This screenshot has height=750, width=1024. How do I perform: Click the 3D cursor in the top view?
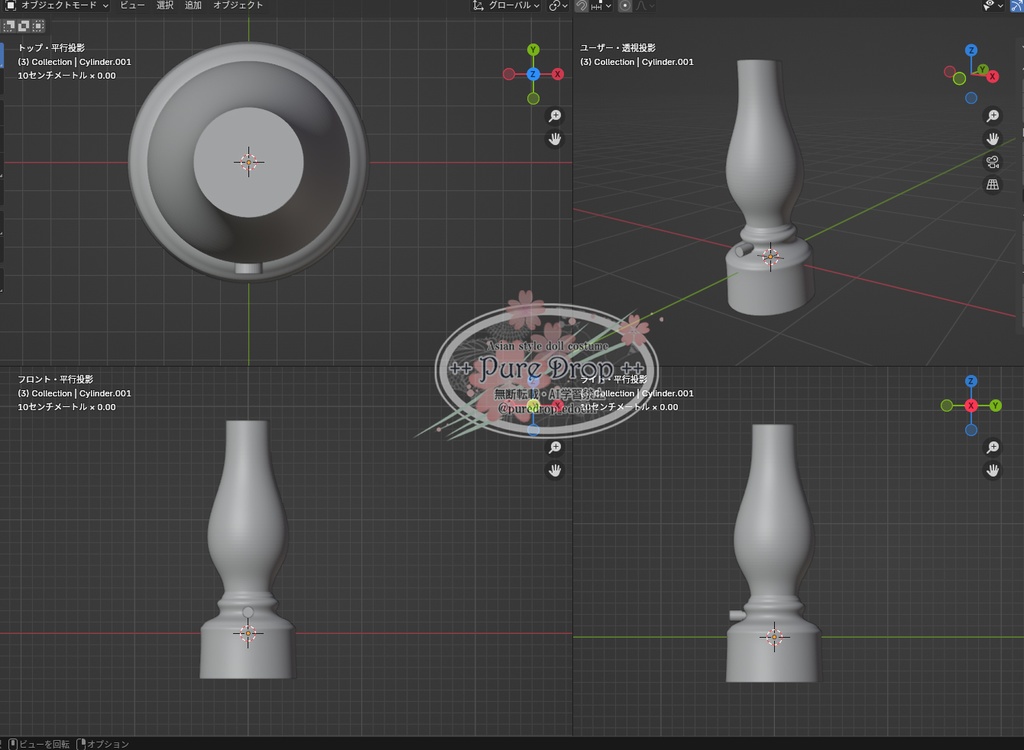point(248,162)
